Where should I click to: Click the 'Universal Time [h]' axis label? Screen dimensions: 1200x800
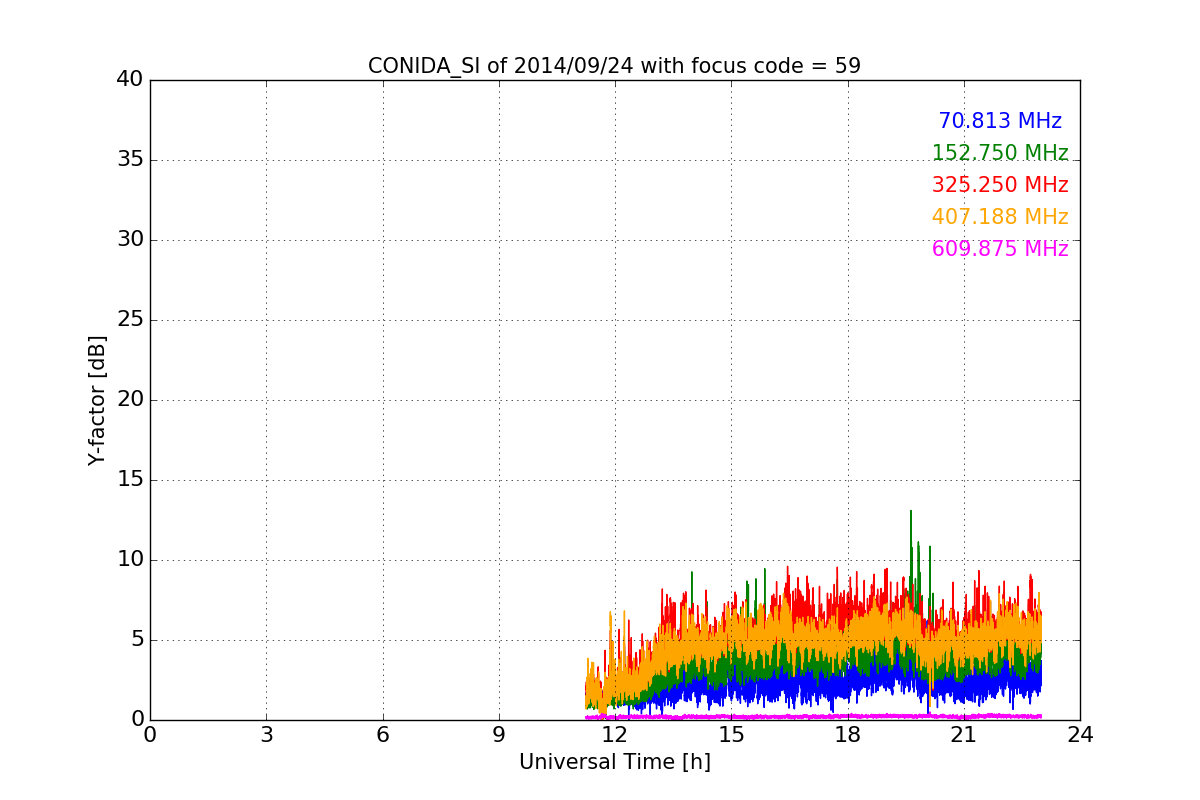(x=614, y=762)
